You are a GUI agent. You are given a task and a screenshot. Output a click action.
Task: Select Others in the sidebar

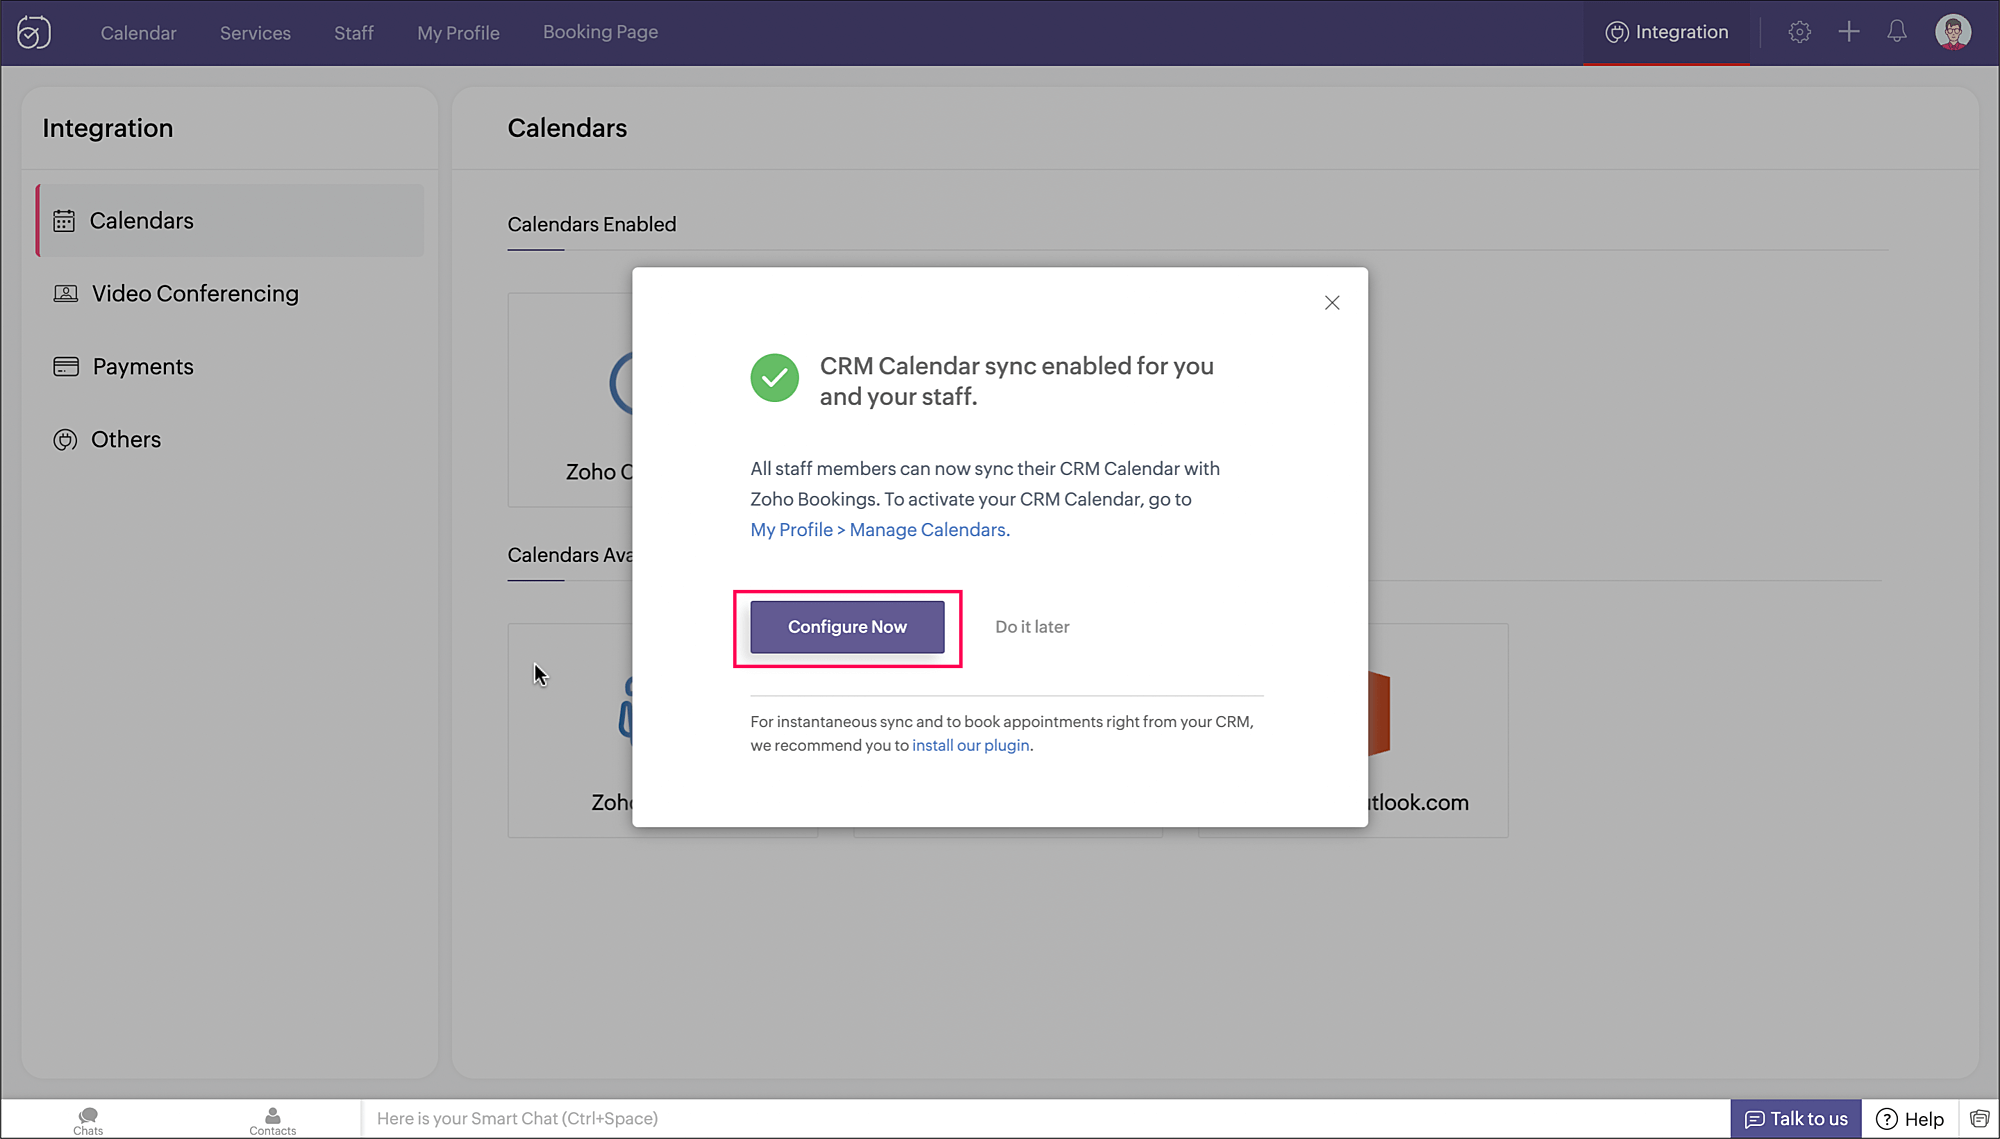[x=230, y=439]
